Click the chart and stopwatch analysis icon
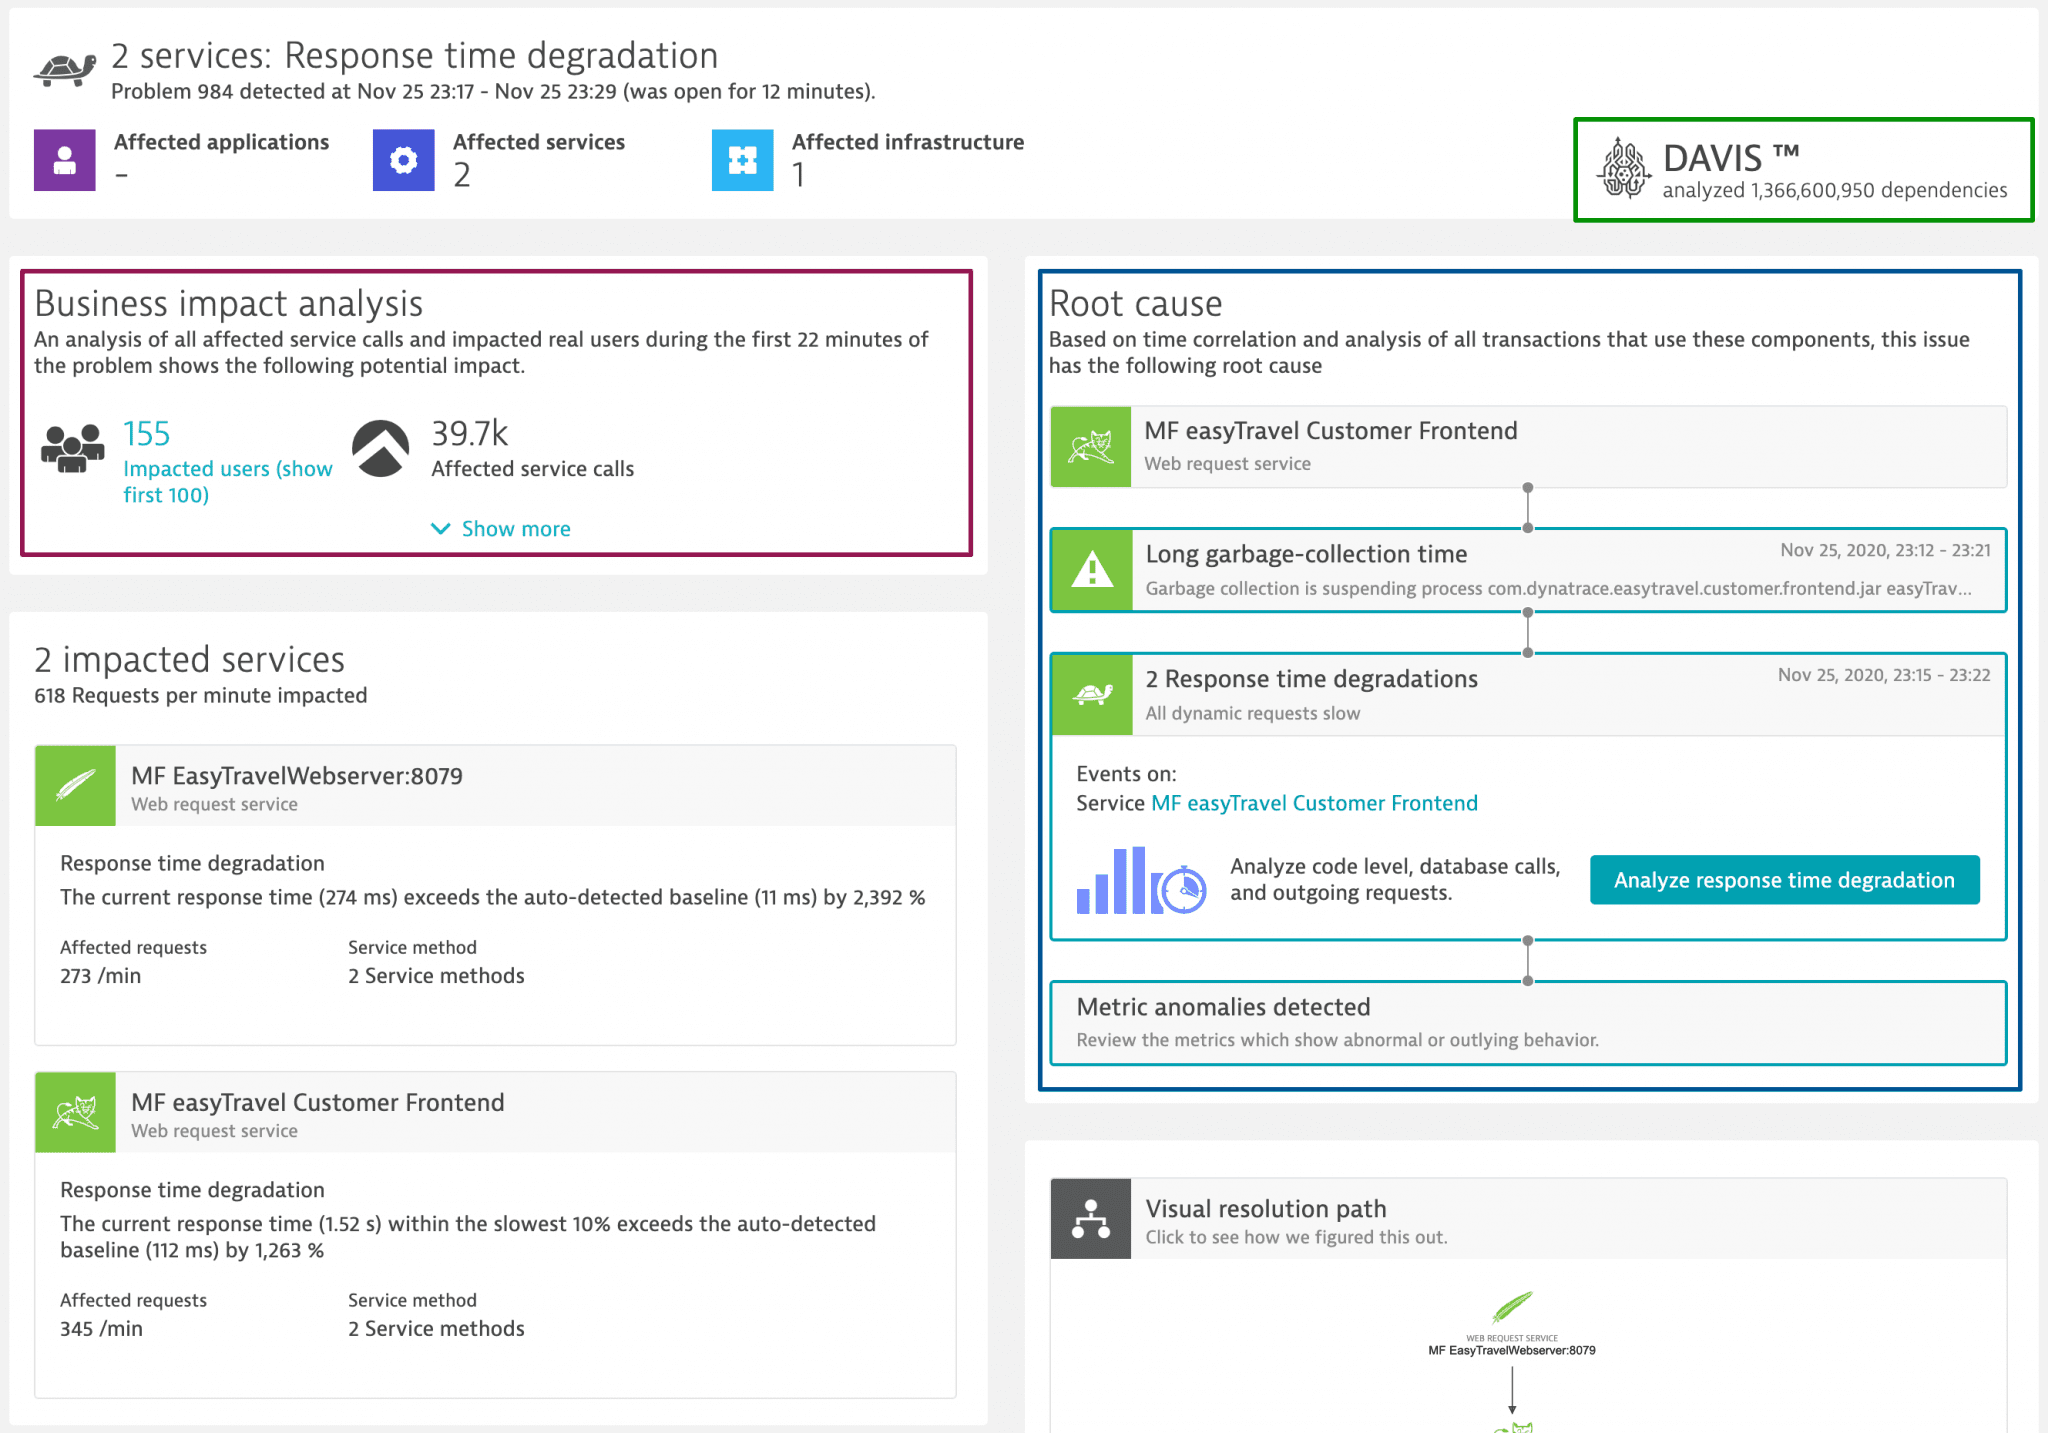The image size is (2048, 1433). tap(1139, 880)
